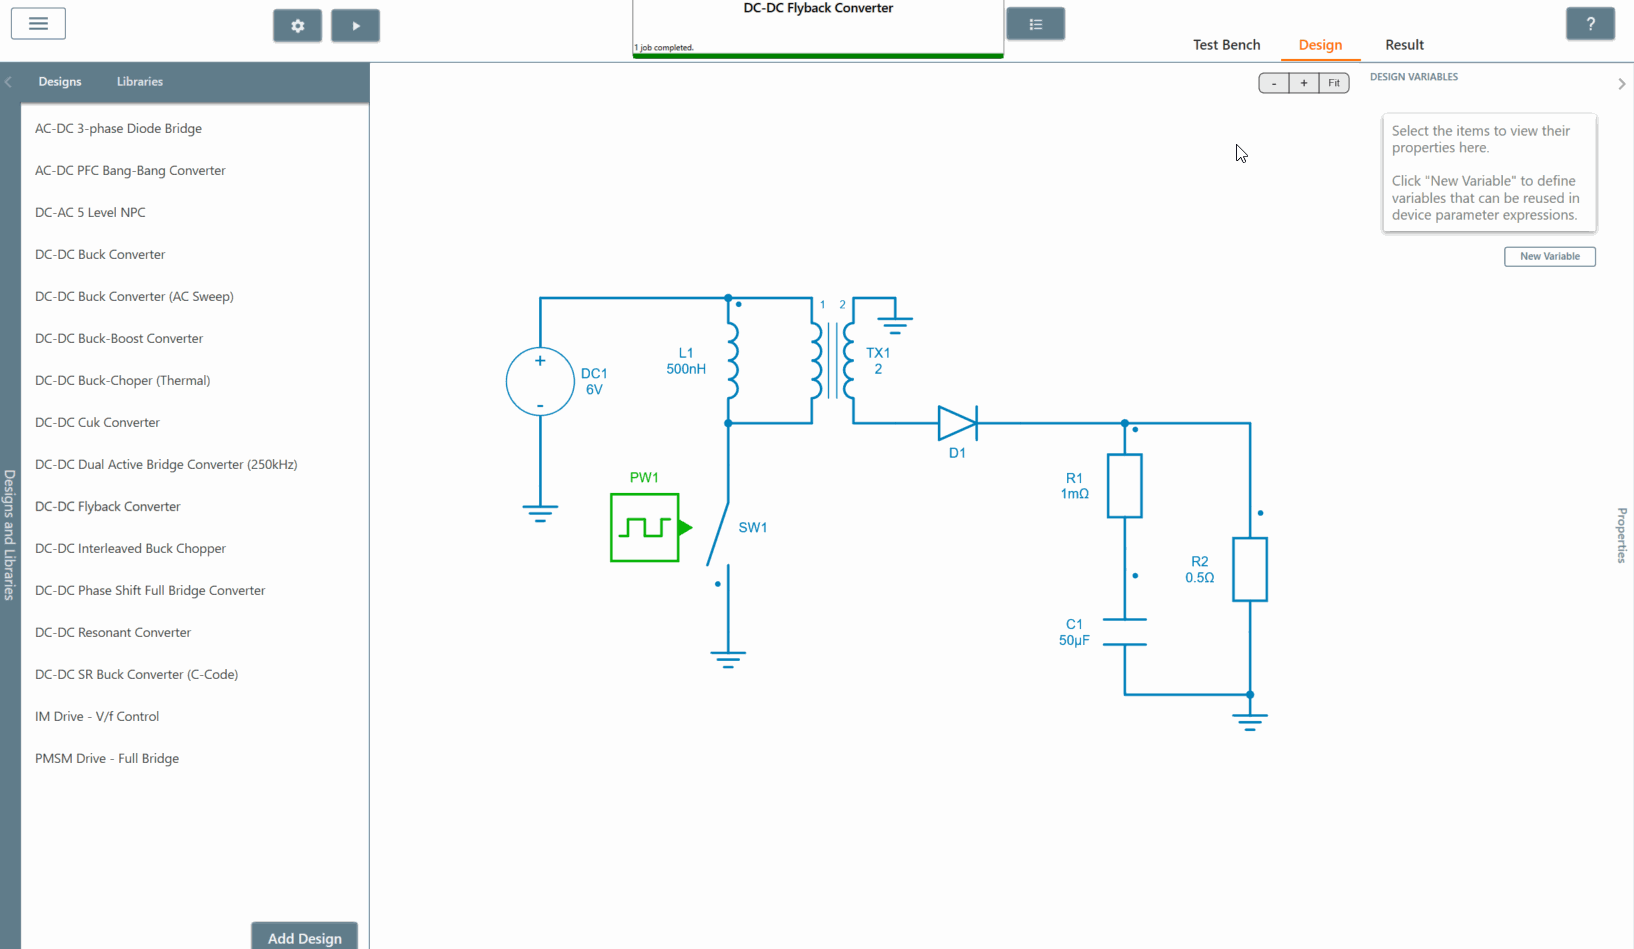The height and width of the screenshot is (949, 1634).
Task: Switch to the Result tab
Action: 1404,45
